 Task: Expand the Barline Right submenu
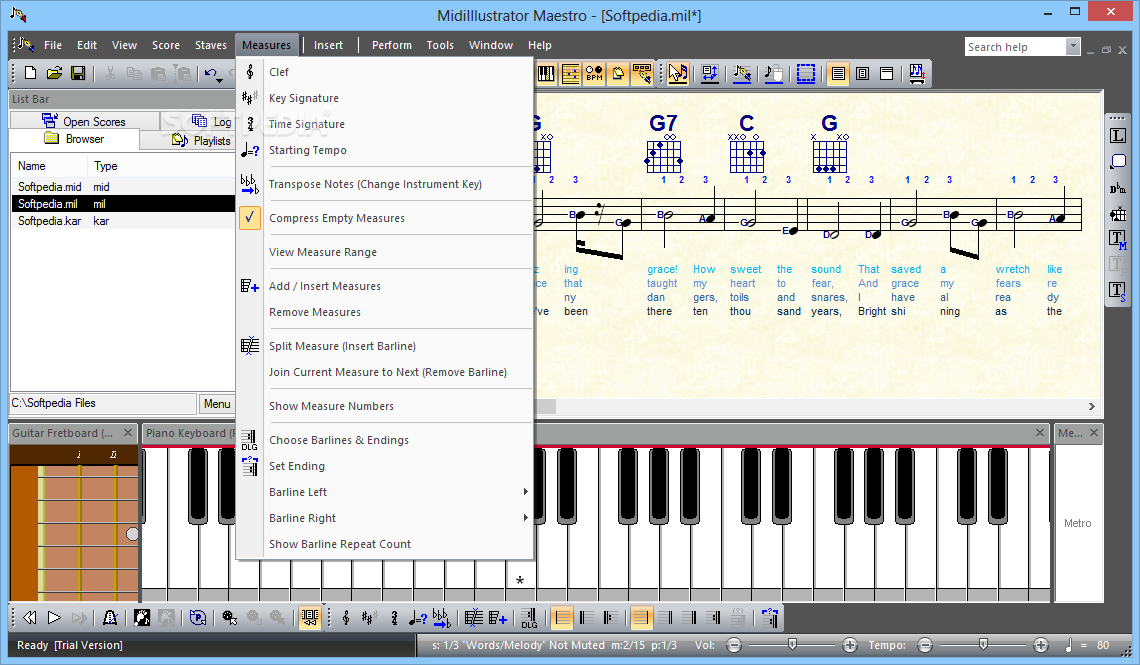[526, 518]
